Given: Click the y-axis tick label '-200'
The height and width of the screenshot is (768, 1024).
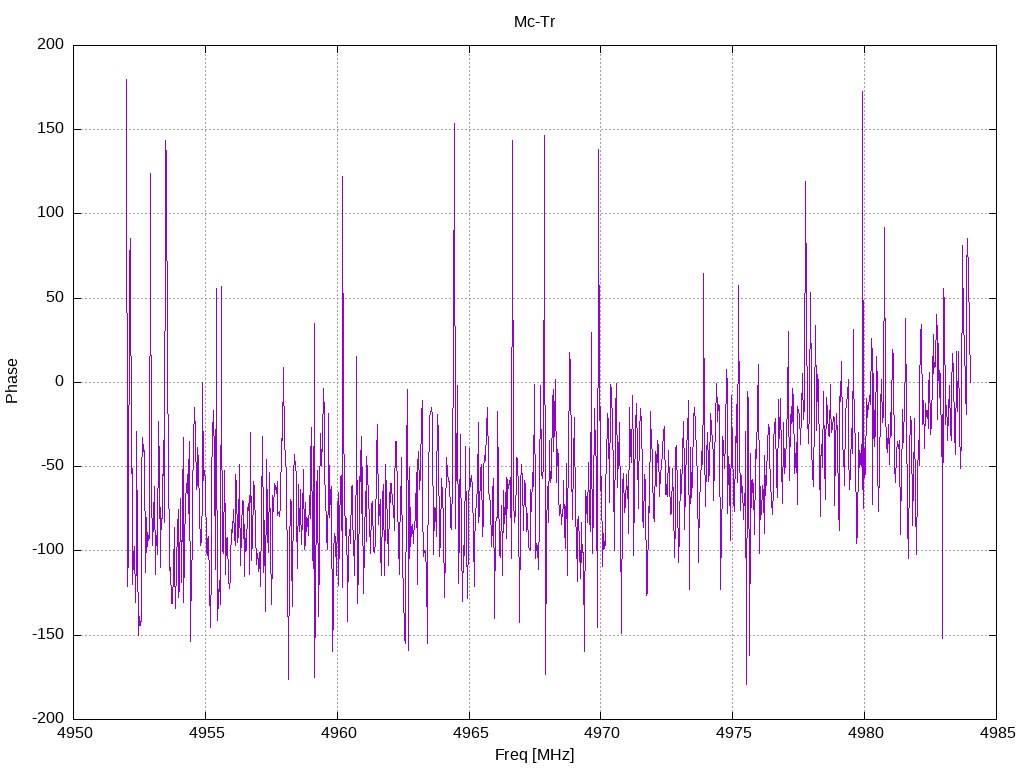Looking at the screenshot, I should 48,718.
